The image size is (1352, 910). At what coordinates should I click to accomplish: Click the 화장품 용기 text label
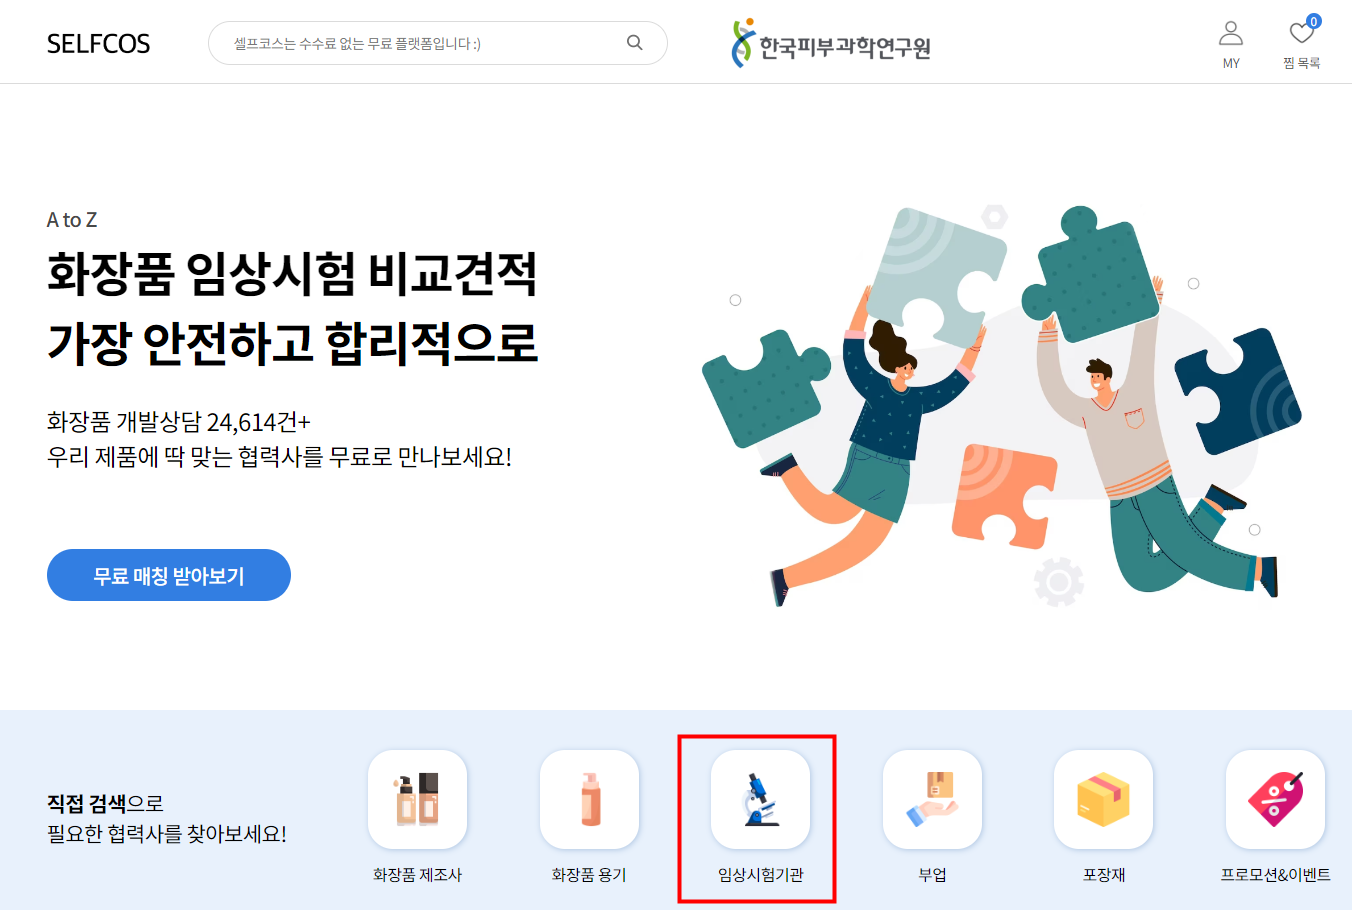pyautogui.click(x=589, y=875)
